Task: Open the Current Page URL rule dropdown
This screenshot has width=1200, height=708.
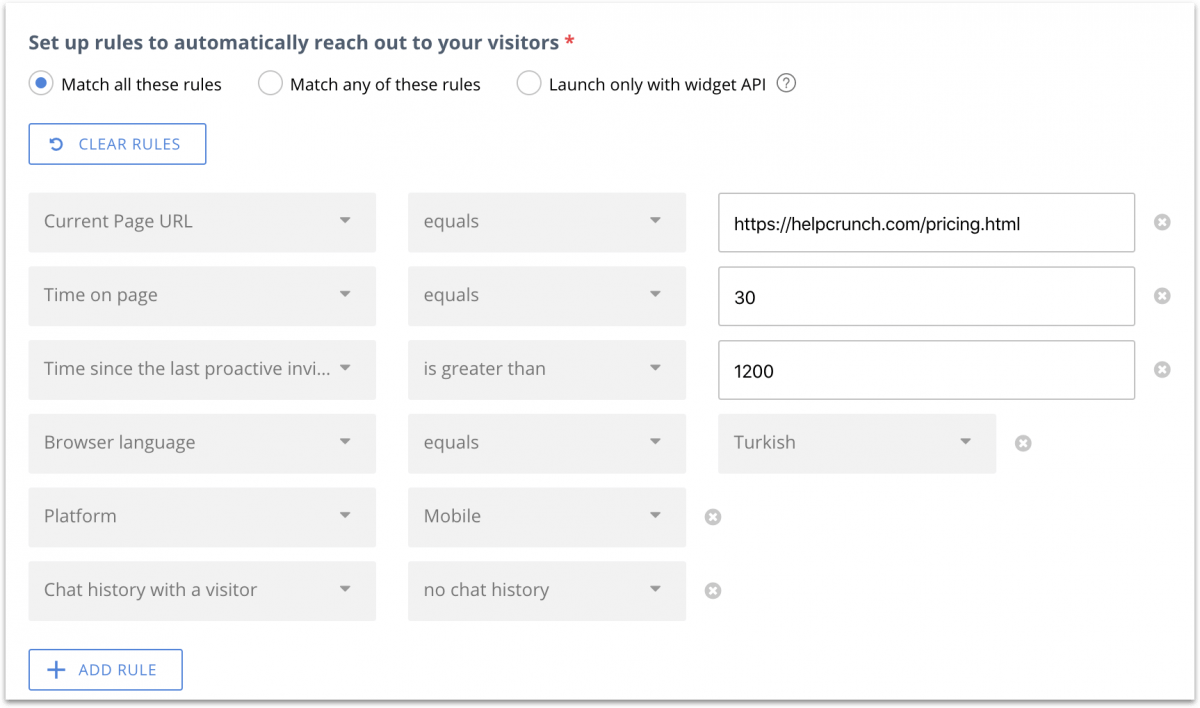Action: pyautogui.click(x=344, y=222)
